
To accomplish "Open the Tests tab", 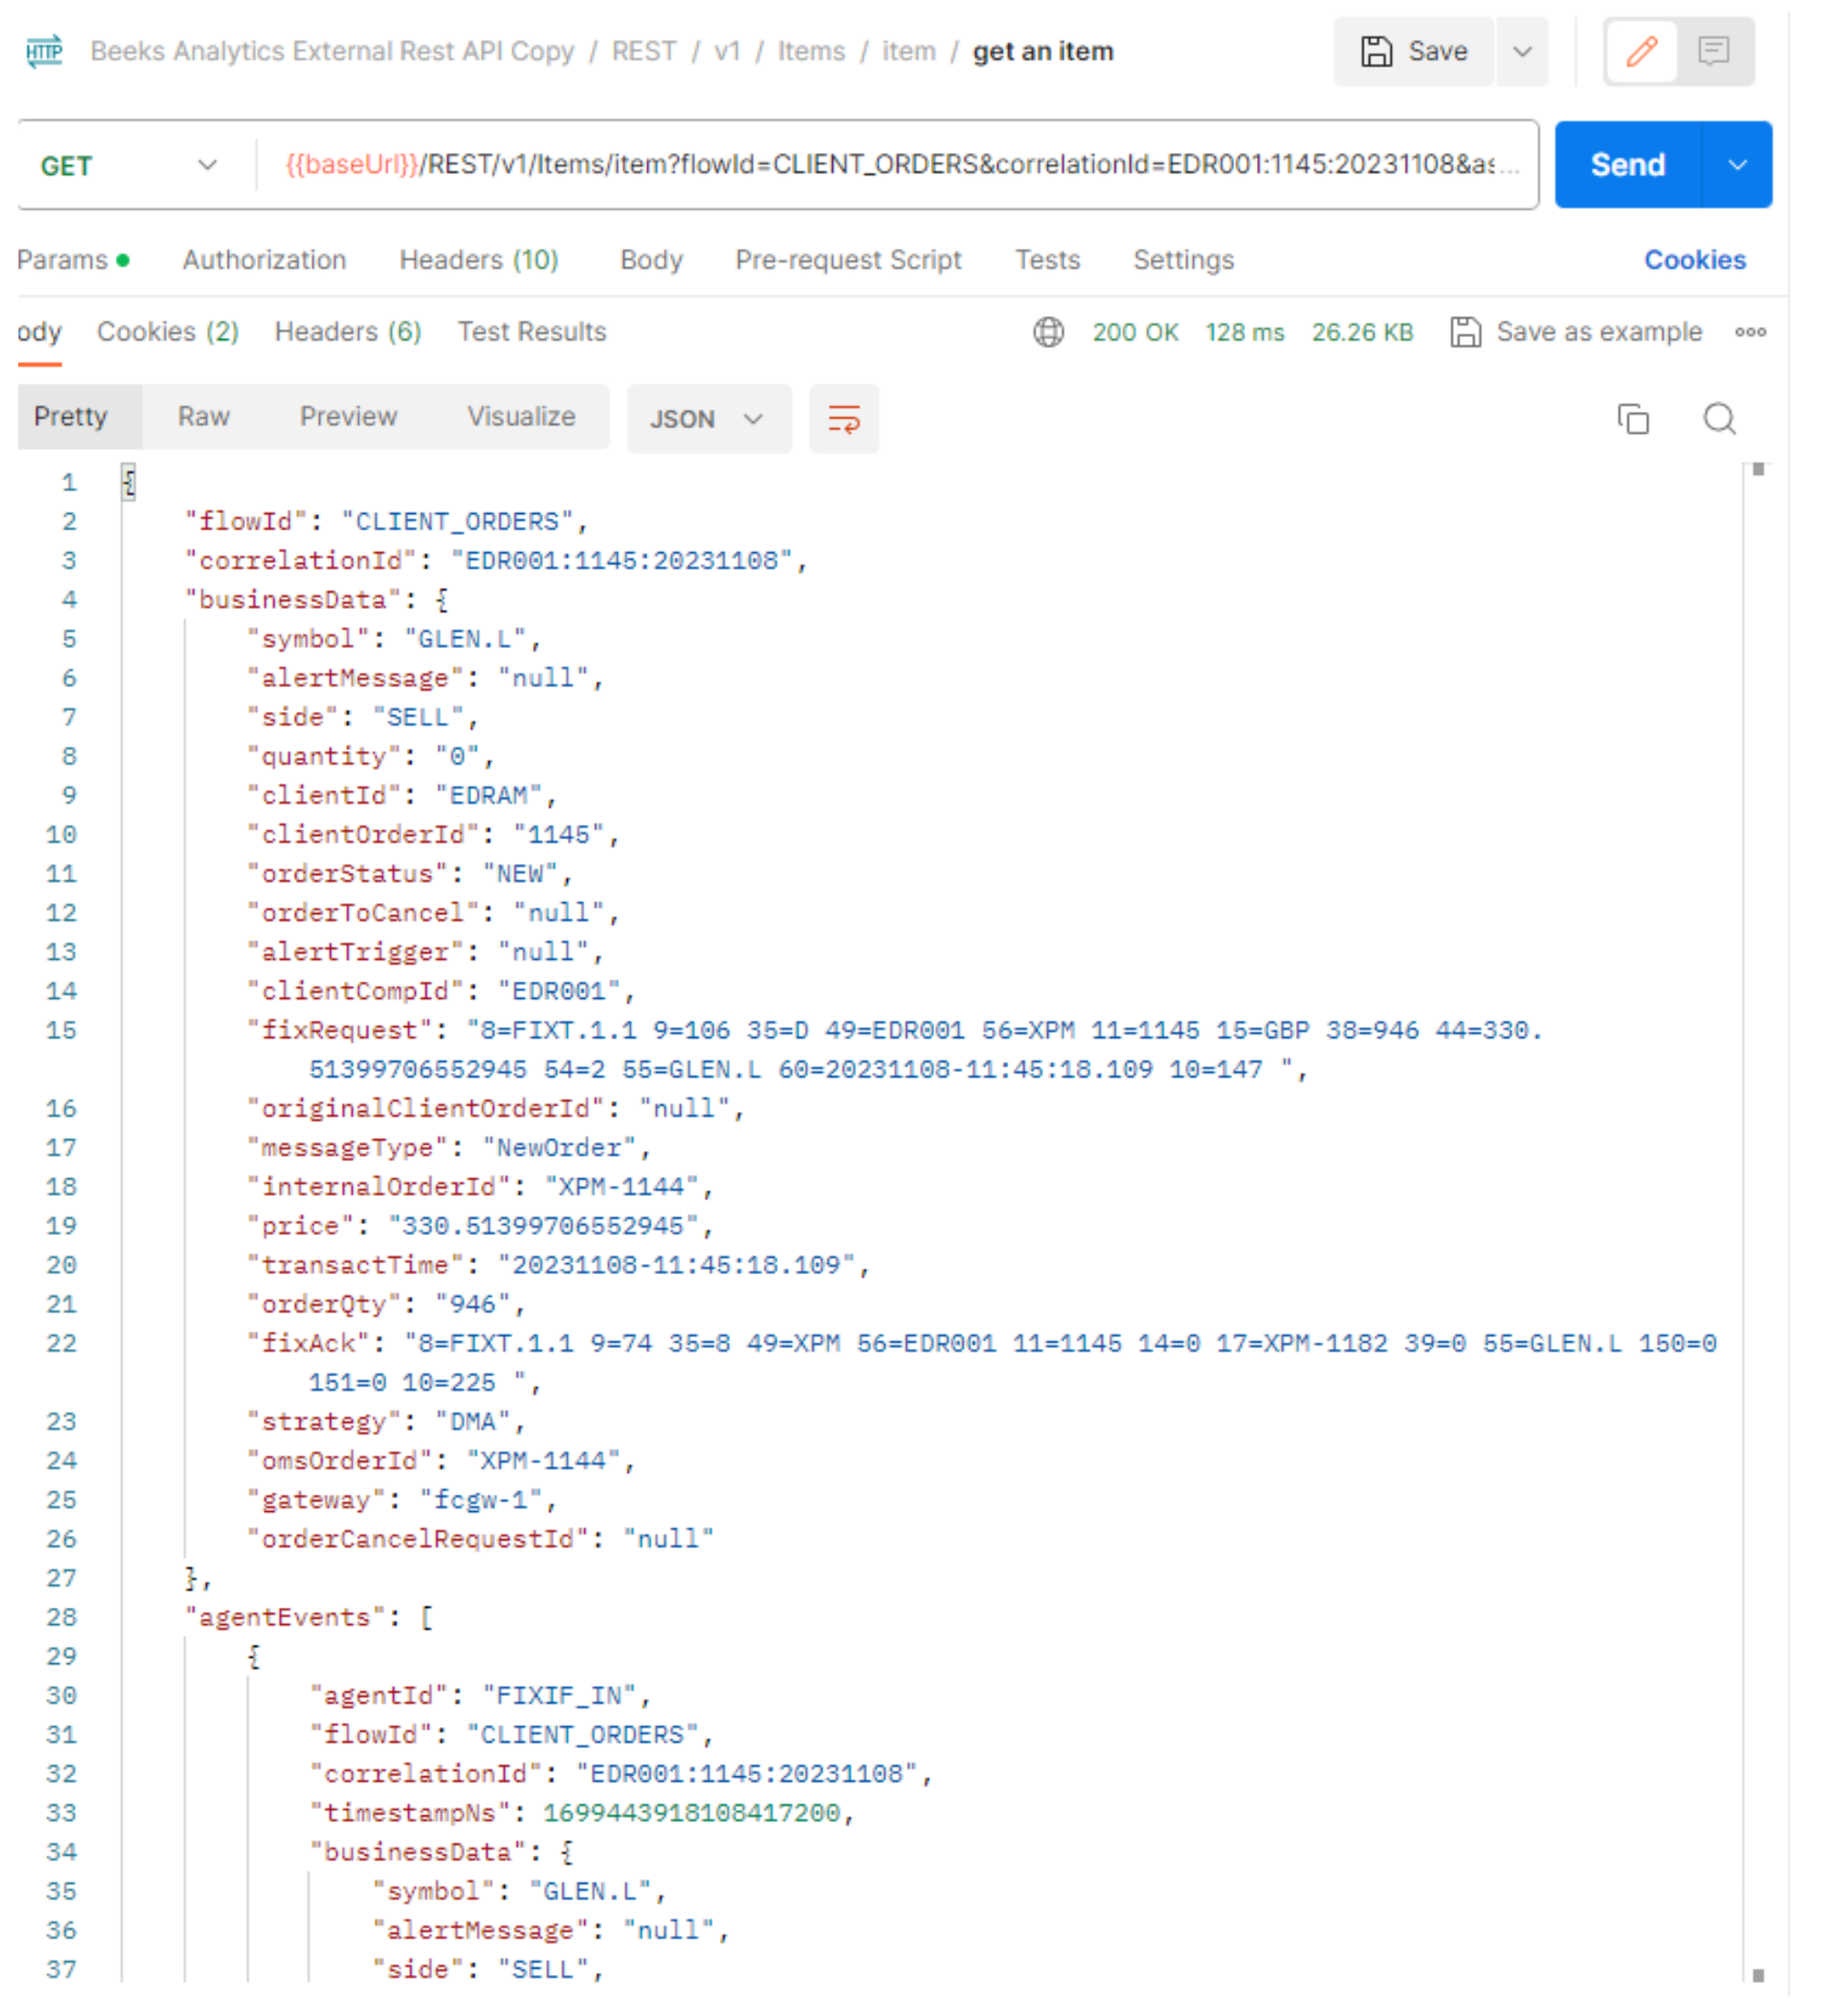I will coord(1047,260).
